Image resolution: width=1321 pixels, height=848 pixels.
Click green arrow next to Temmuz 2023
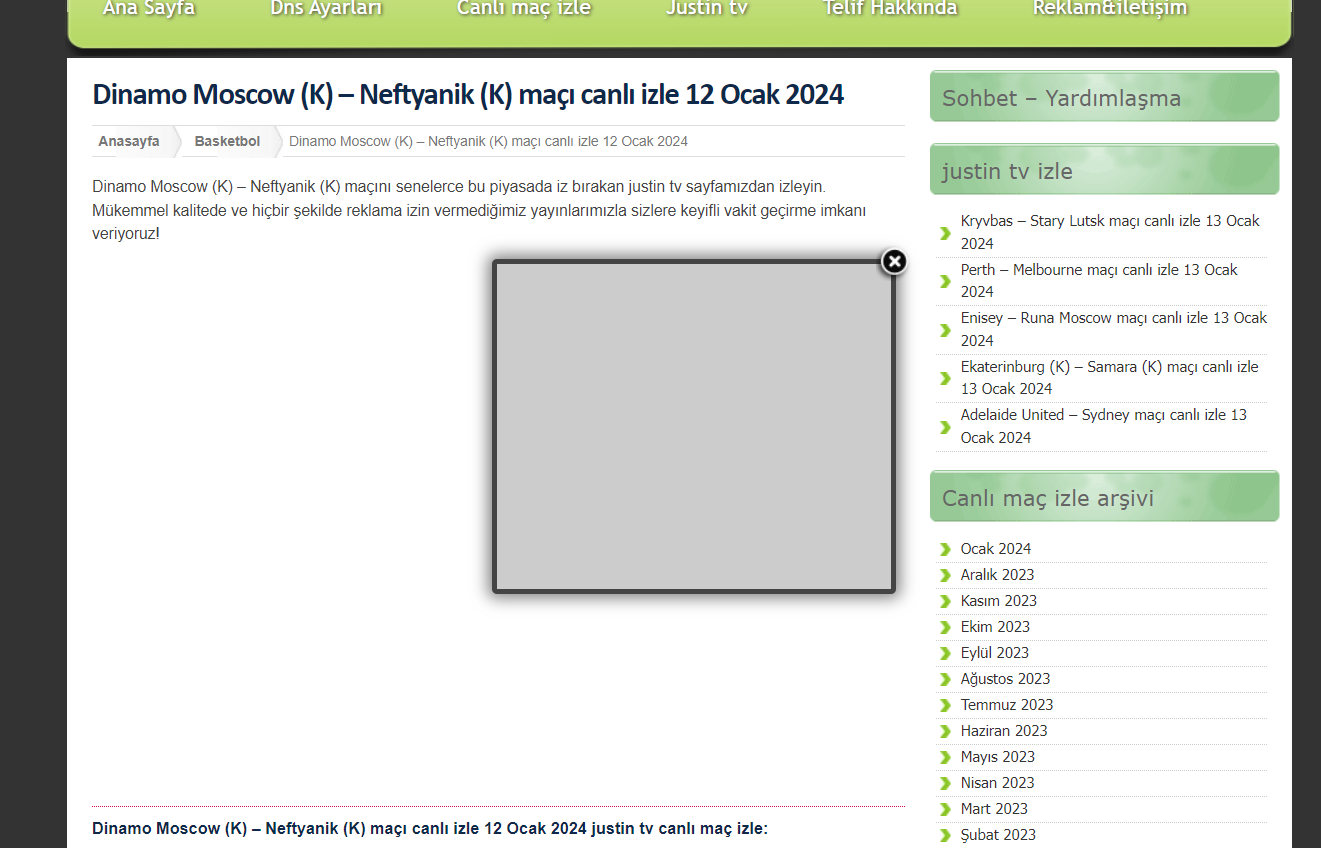click(945, 705)
